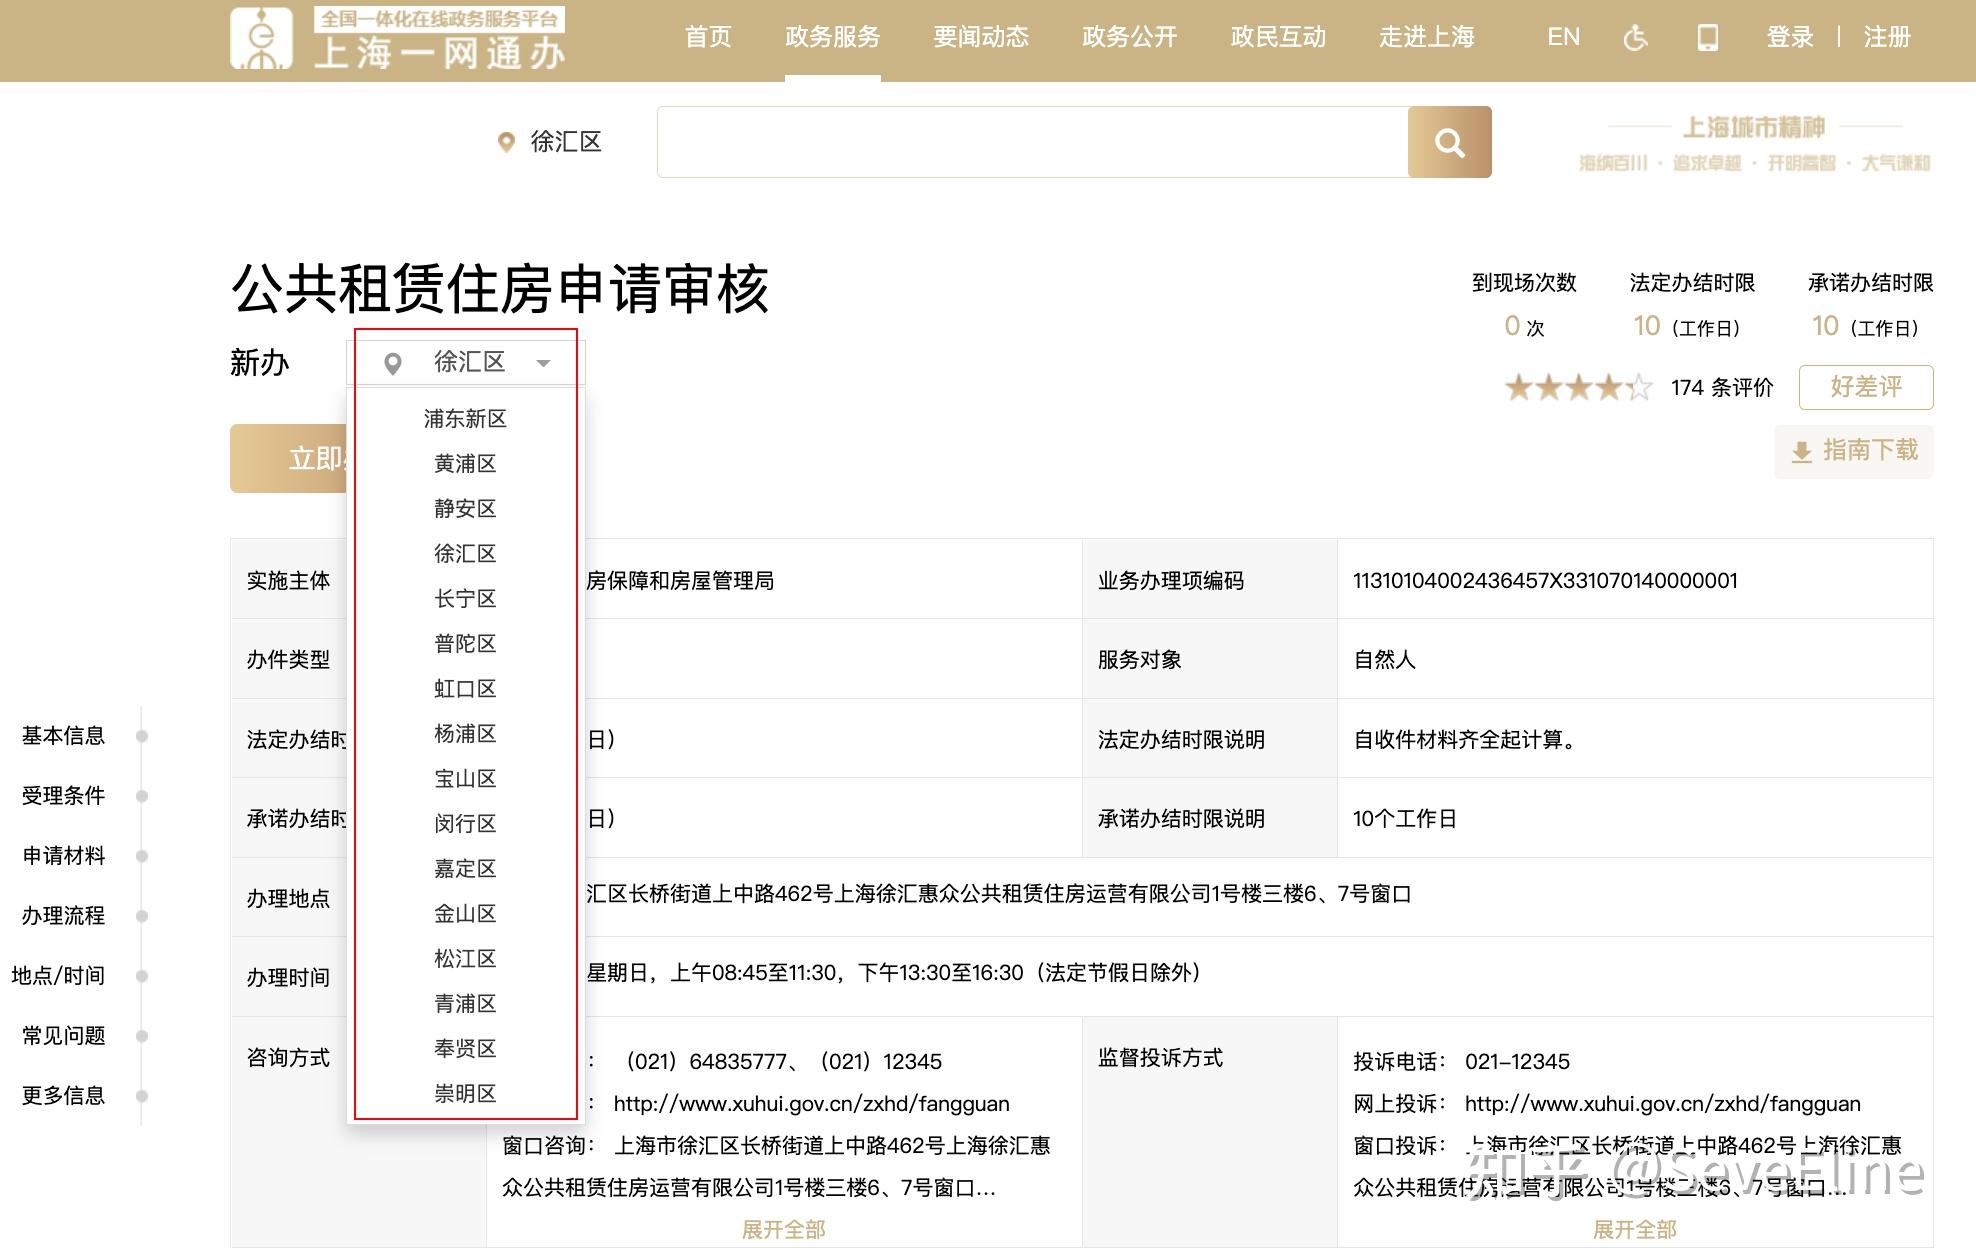Viewport: 1976px width, 1254px height.
Task: Select 杨浦区 from the district list
Action: [465, 733]
